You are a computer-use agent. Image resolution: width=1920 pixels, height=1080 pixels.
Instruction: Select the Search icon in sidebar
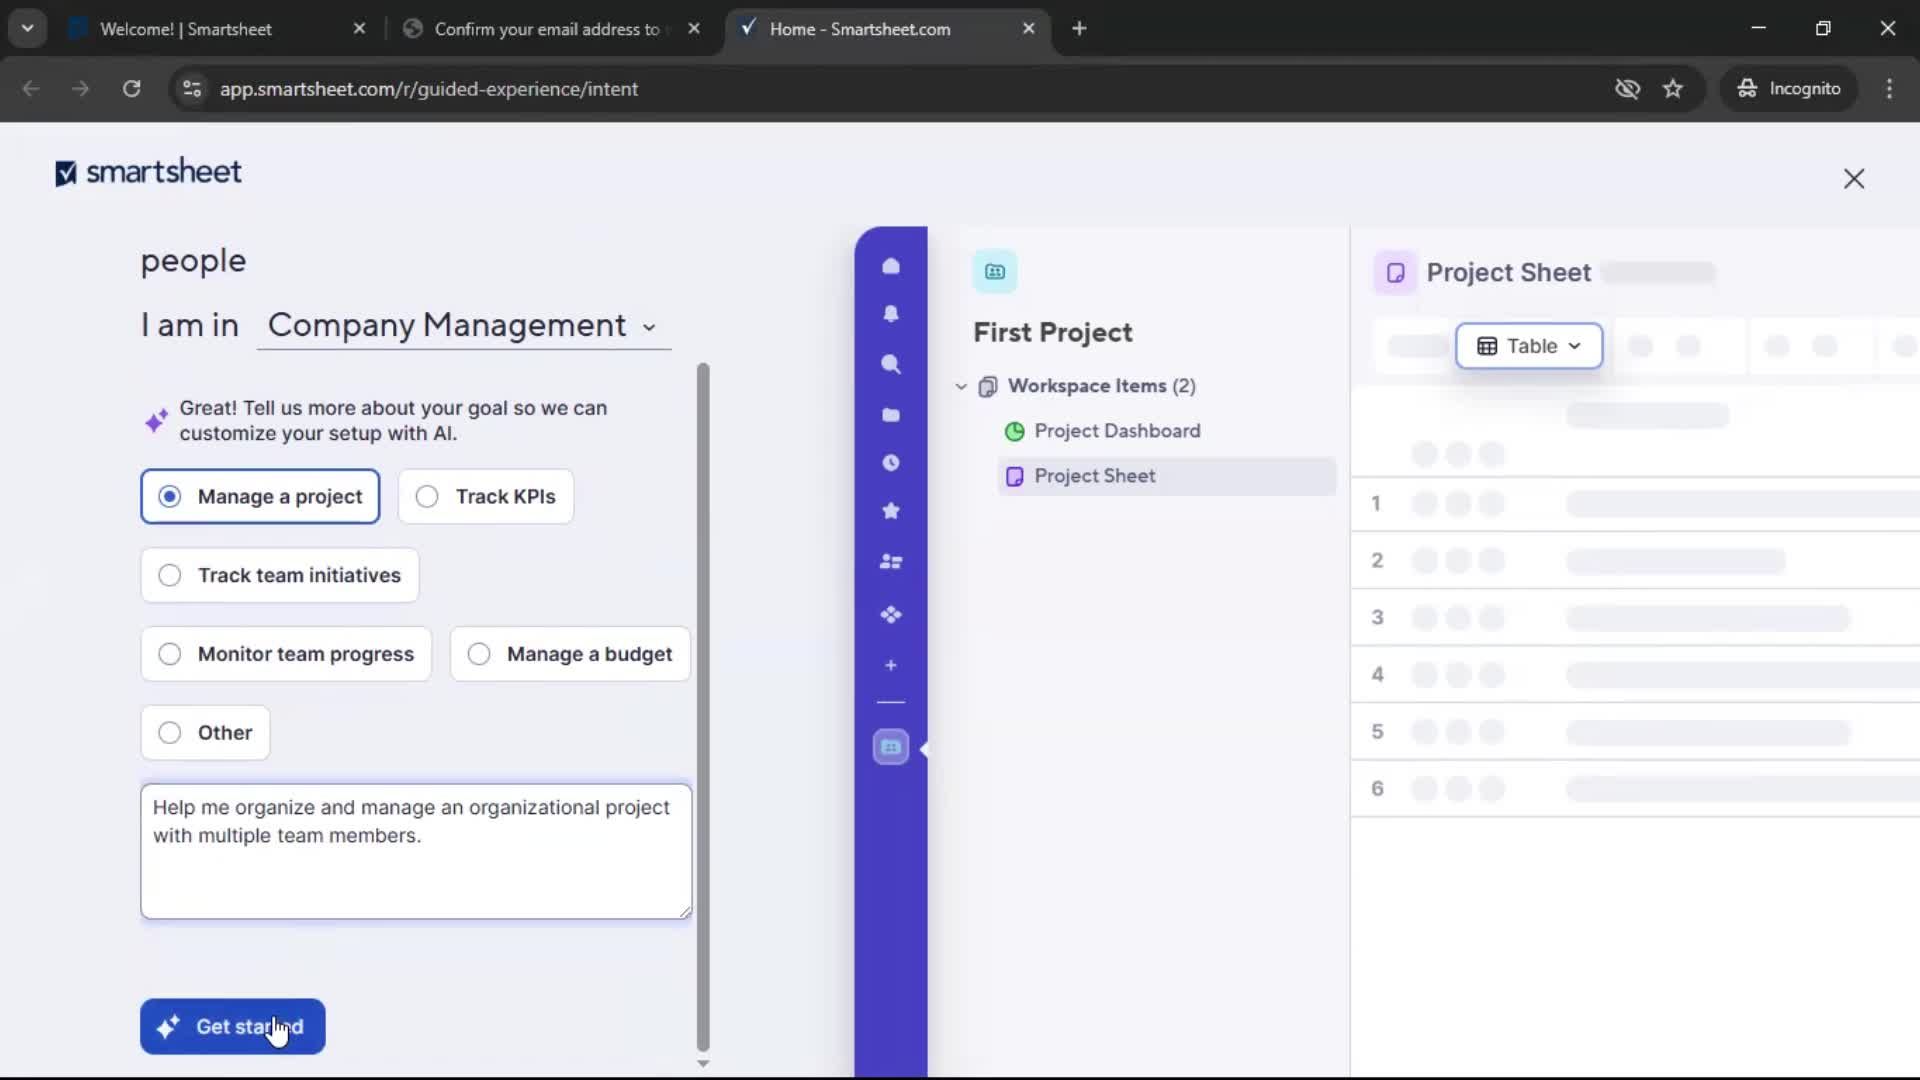point(891,365)
